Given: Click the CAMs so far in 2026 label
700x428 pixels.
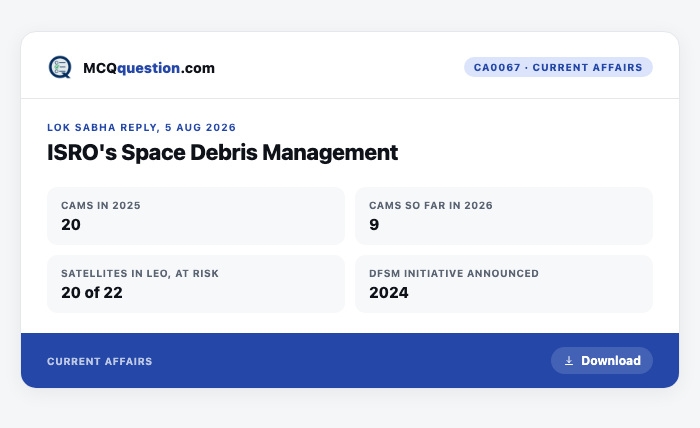Looking at the screenshot, I should point(431,206).
